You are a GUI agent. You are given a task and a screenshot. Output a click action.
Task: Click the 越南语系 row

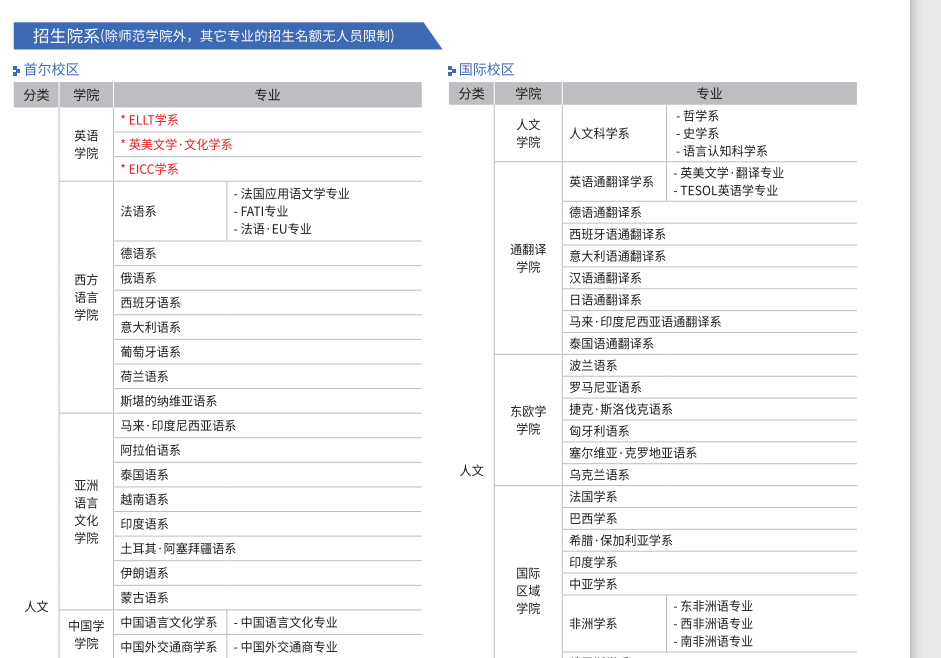click(x=268, y=500)
